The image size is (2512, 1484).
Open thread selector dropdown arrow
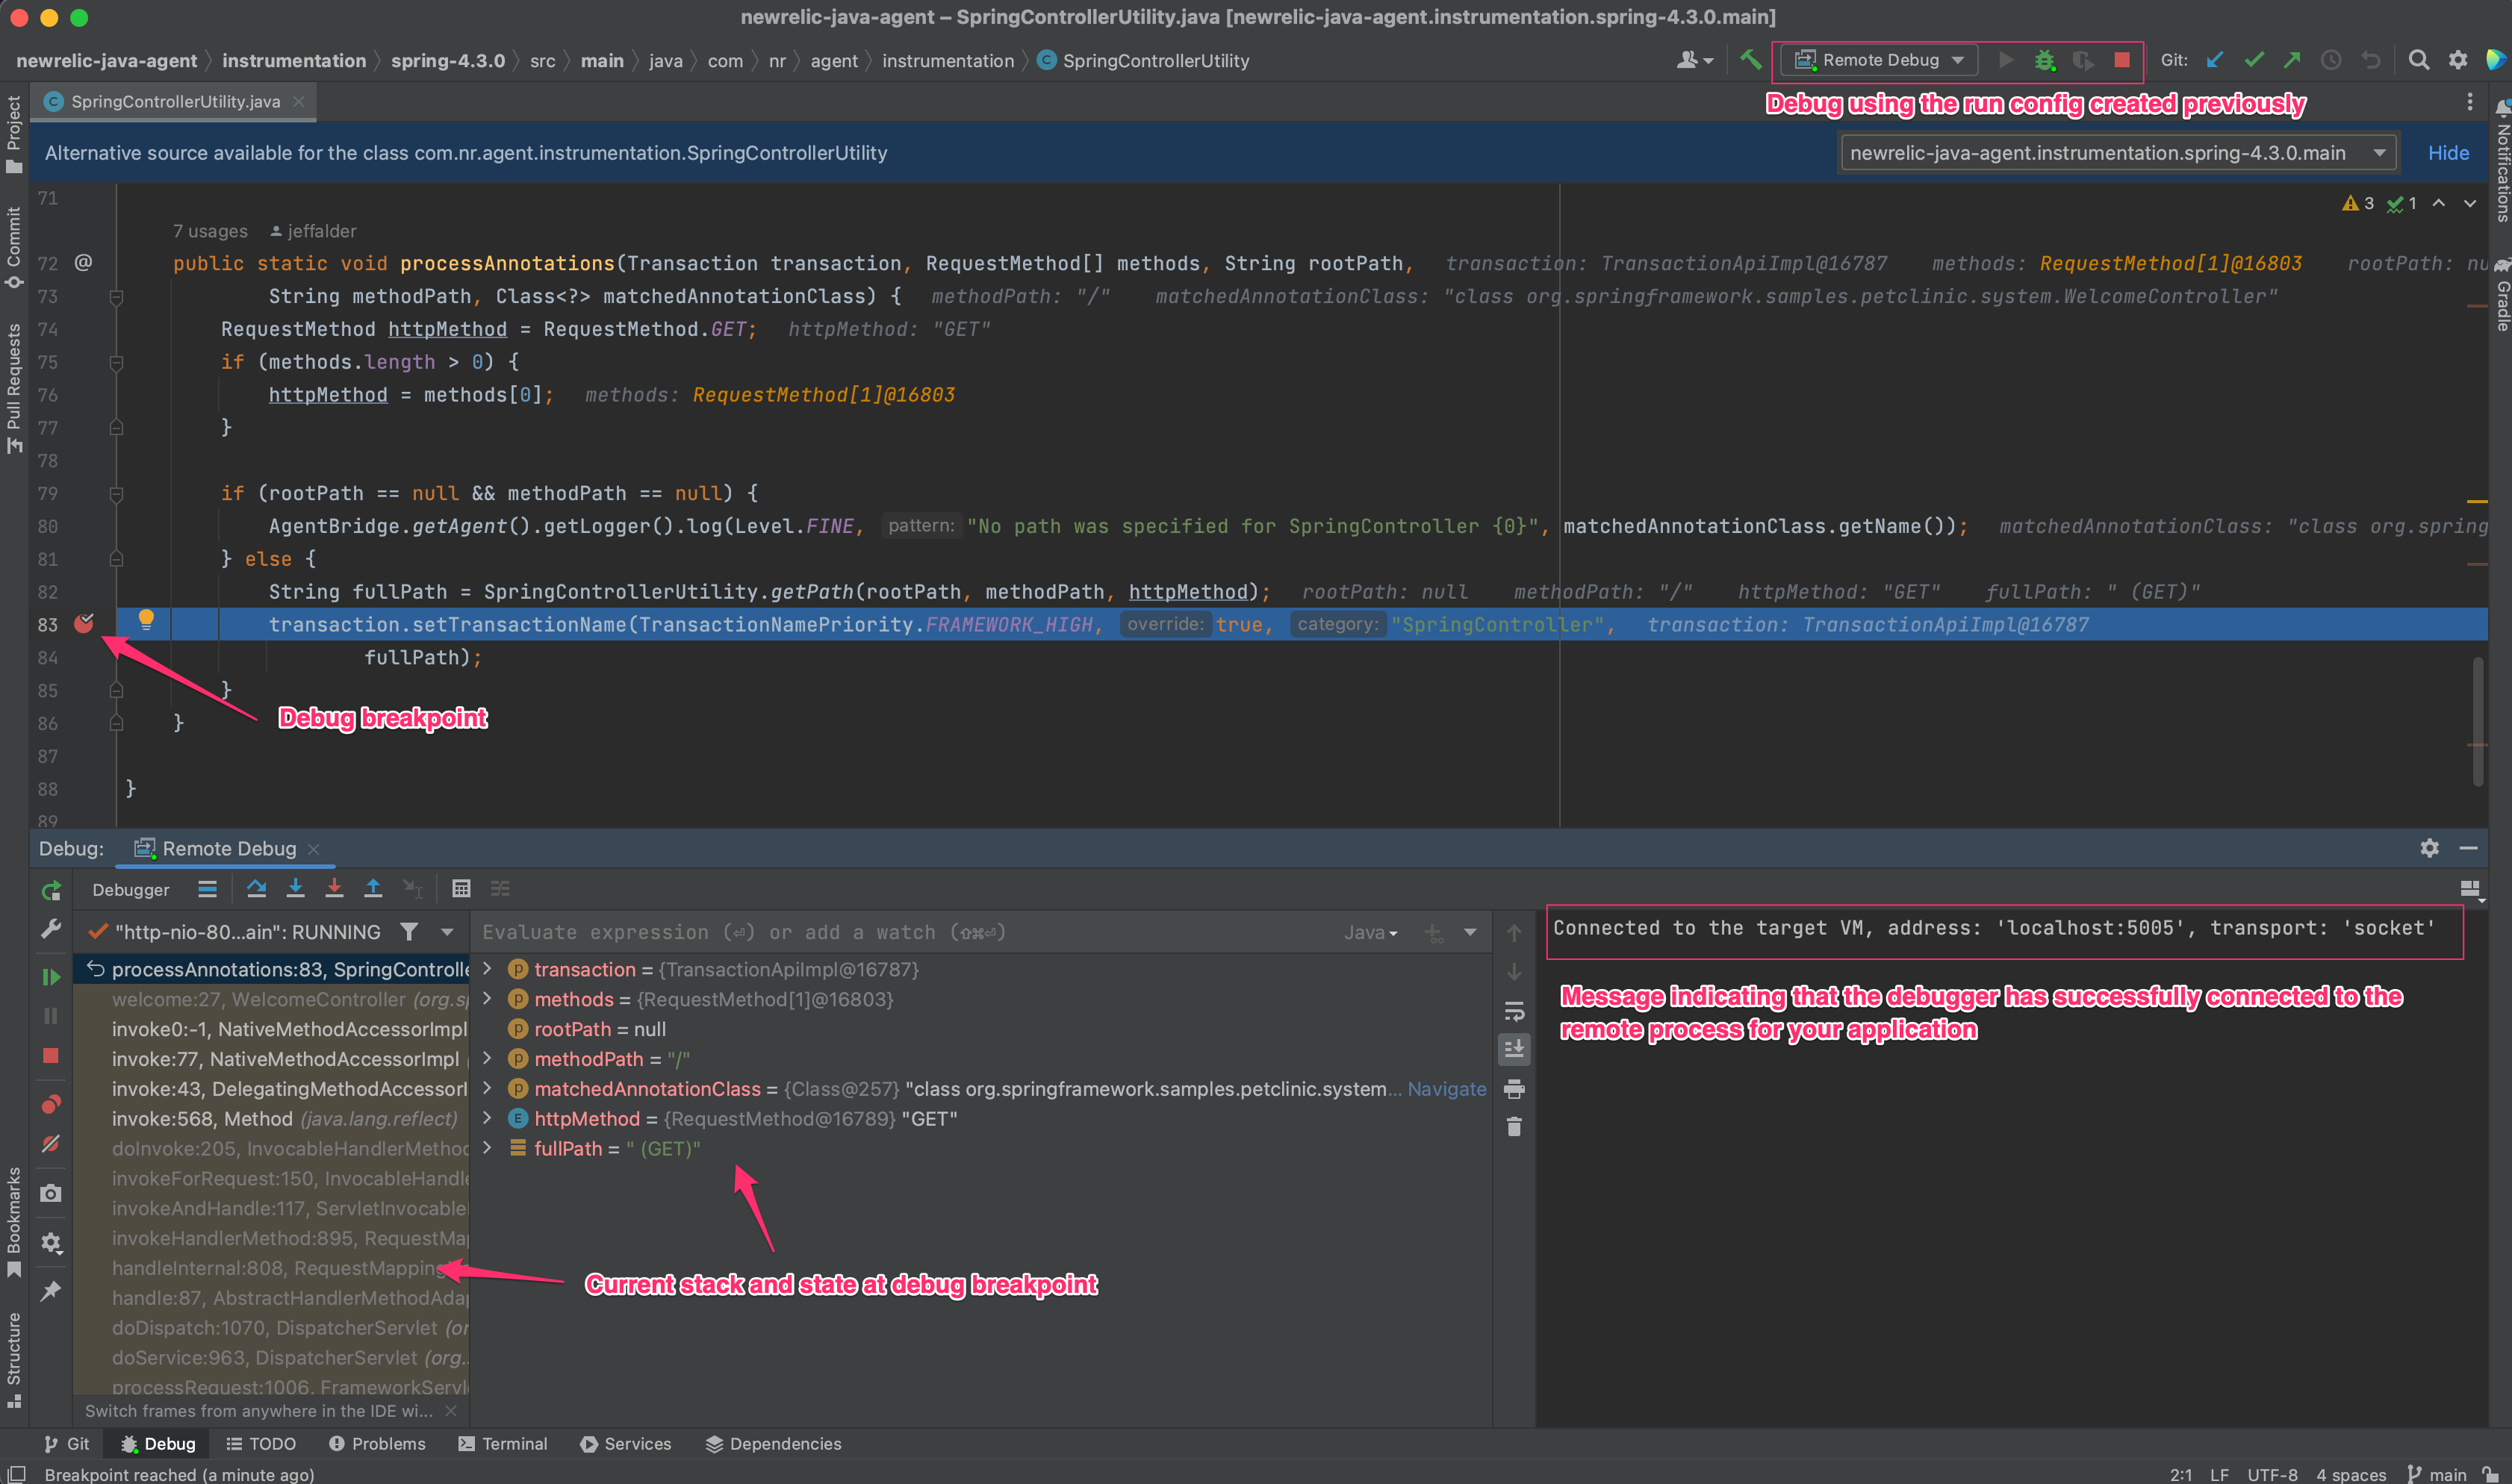[447, 932]
